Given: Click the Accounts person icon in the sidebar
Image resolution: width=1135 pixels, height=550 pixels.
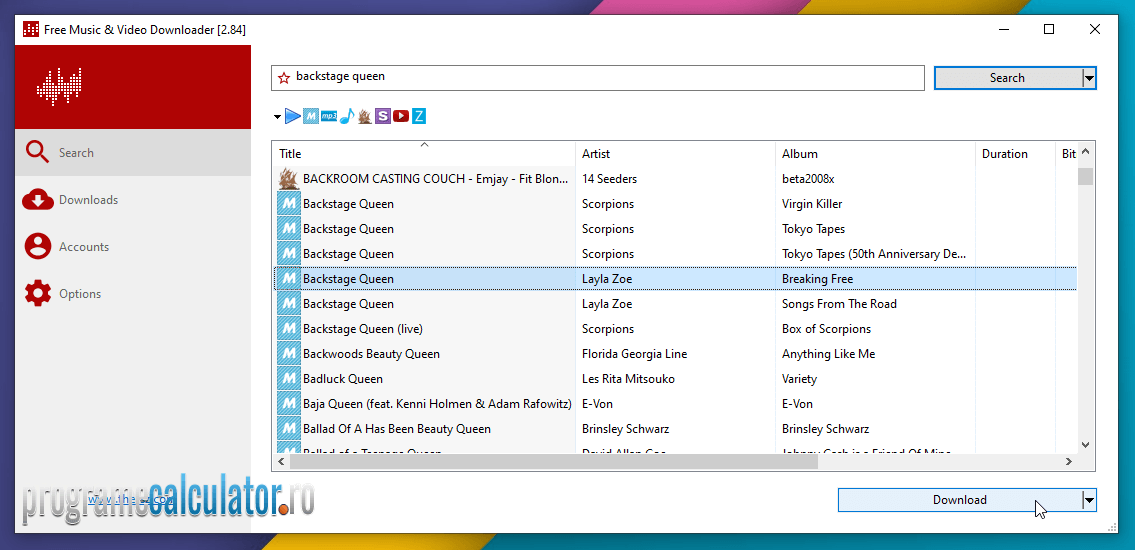Looking at the screenshot, I should coord(38,247).
